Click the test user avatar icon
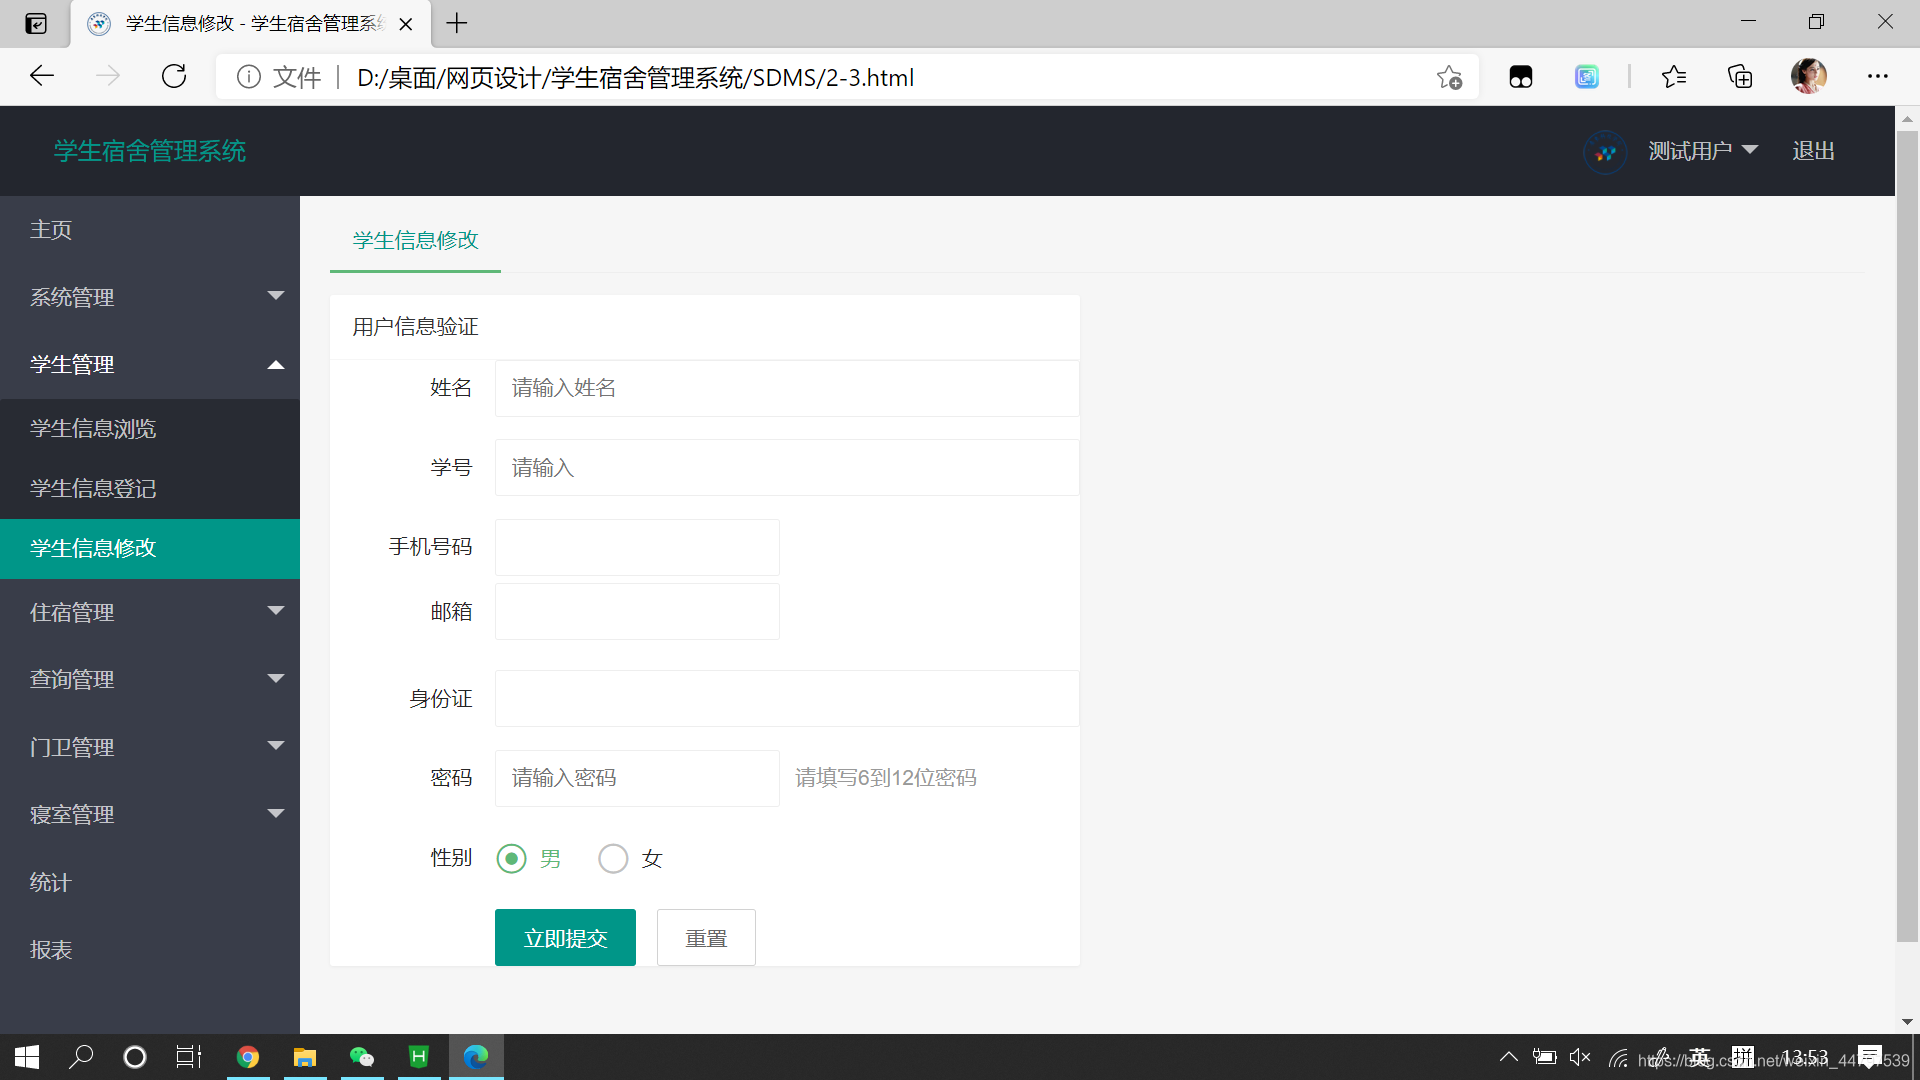This screenshot has width=1920, height=1080. [x=1605, y=152]
